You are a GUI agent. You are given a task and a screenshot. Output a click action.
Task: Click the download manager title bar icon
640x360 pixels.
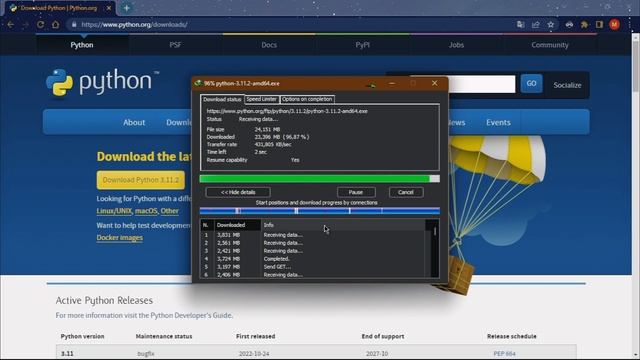[198, 83]
